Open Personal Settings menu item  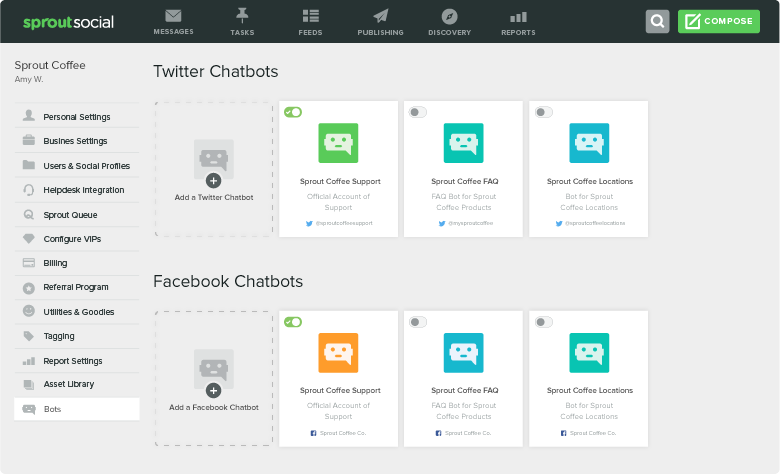tap(77, 116)
